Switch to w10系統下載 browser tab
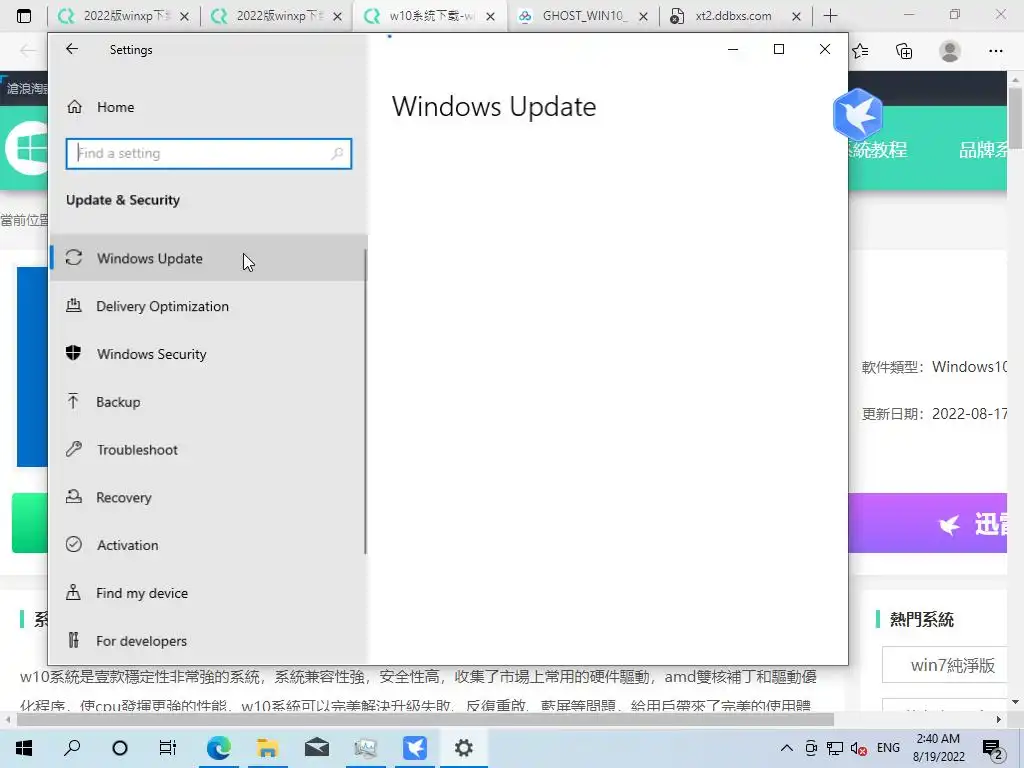The height and width of the screenshot is (768, 1024). click(430, 16)
